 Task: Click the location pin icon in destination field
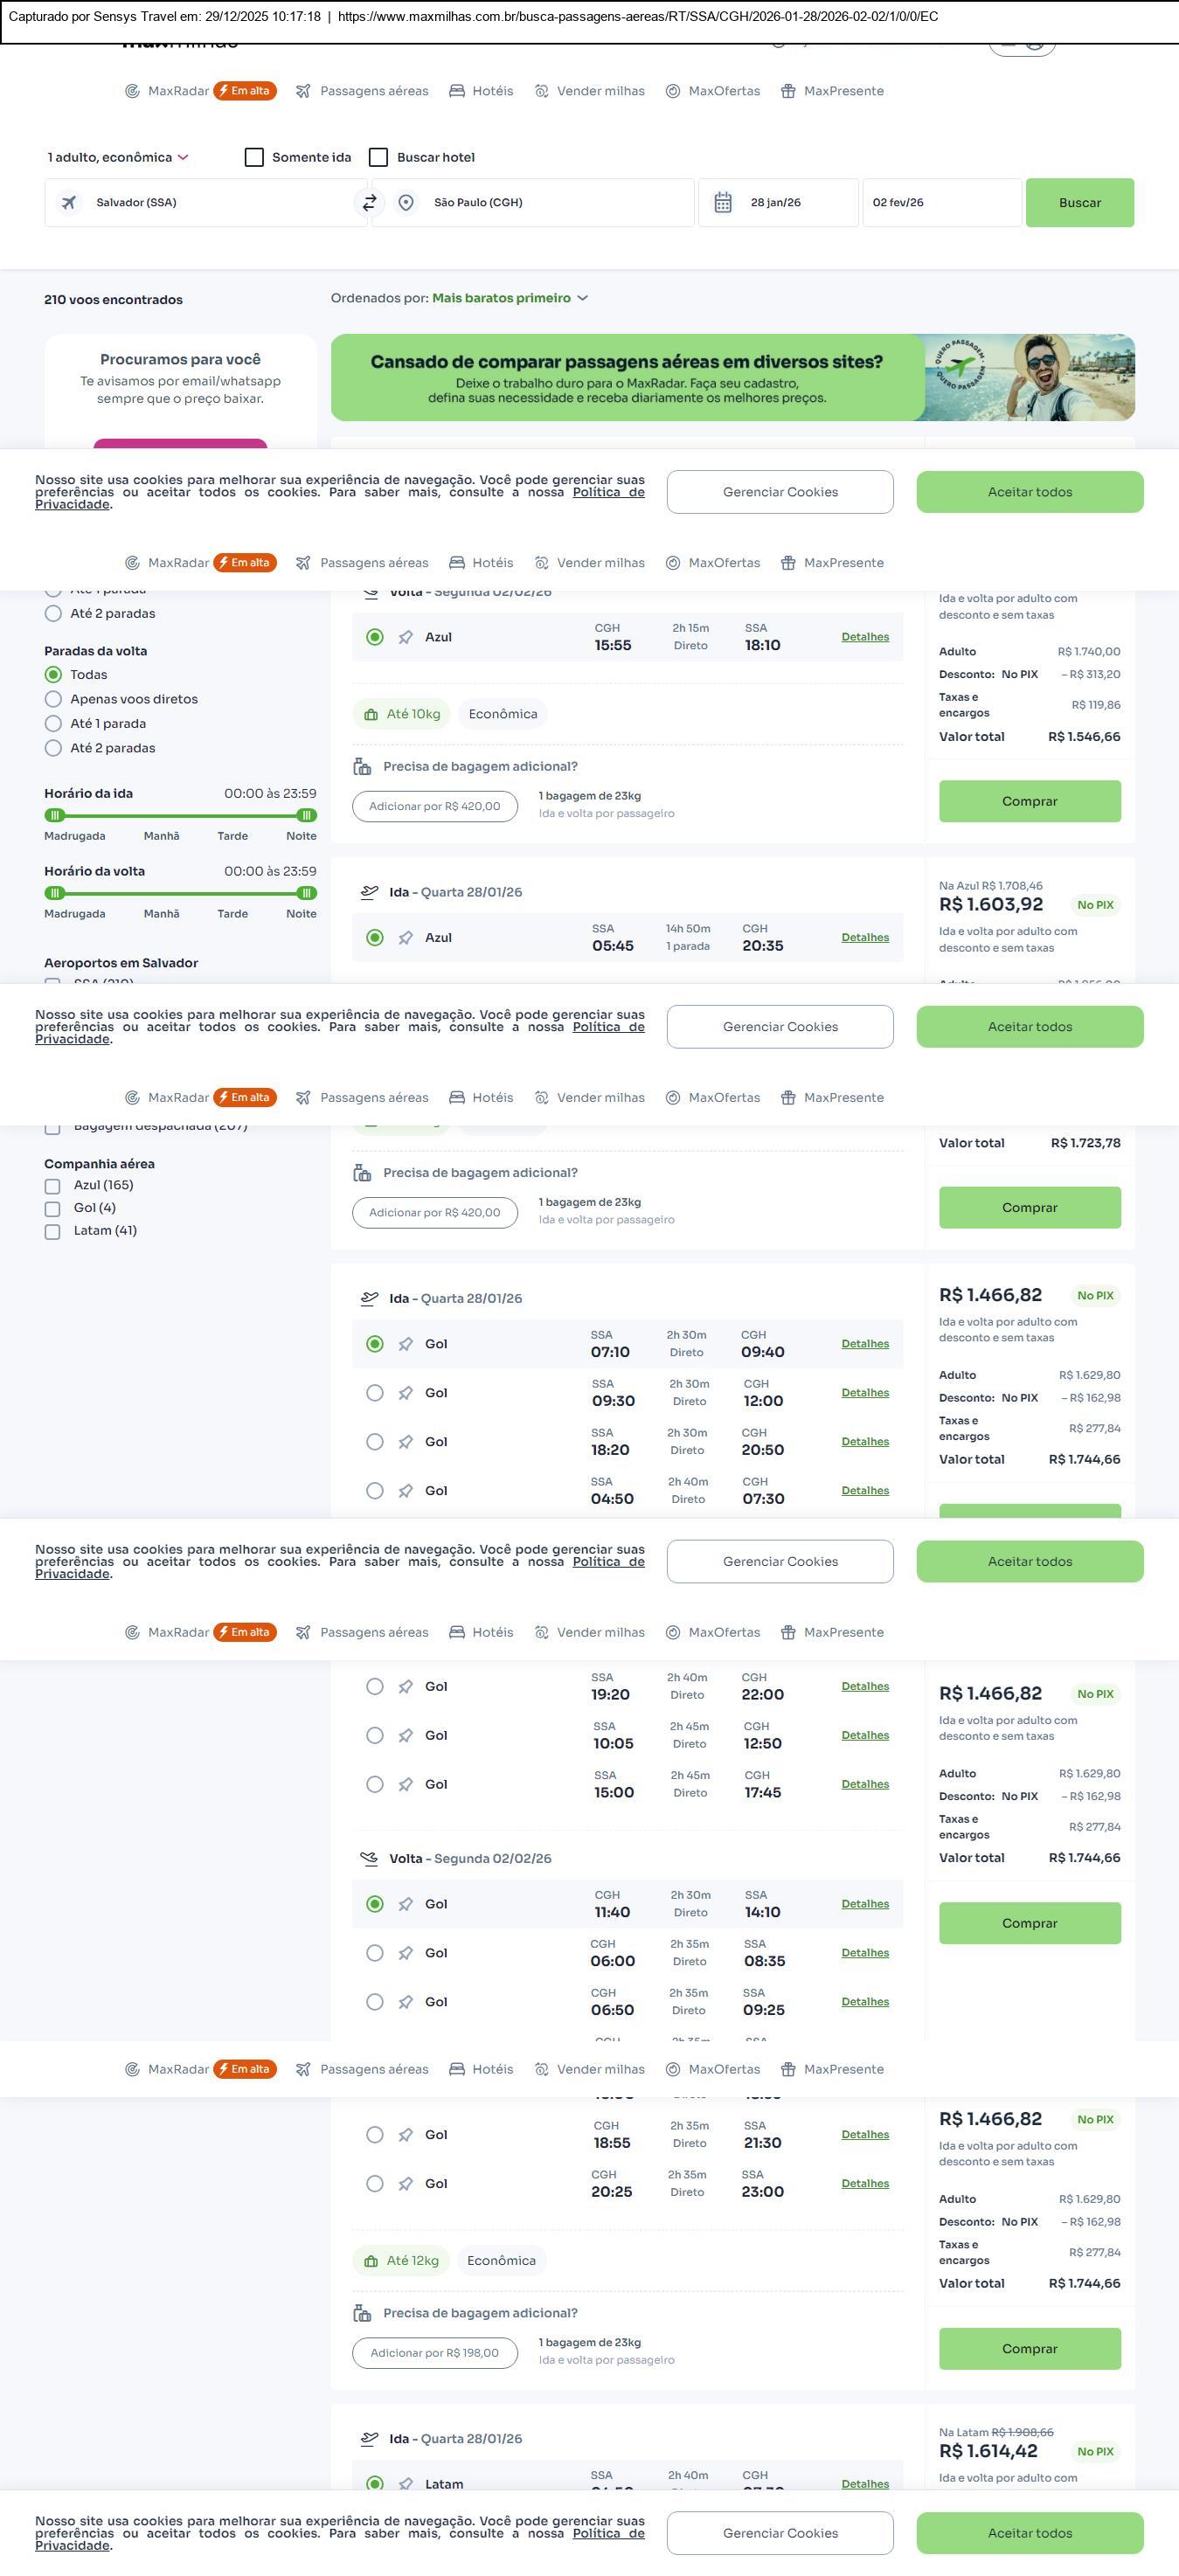406,203
